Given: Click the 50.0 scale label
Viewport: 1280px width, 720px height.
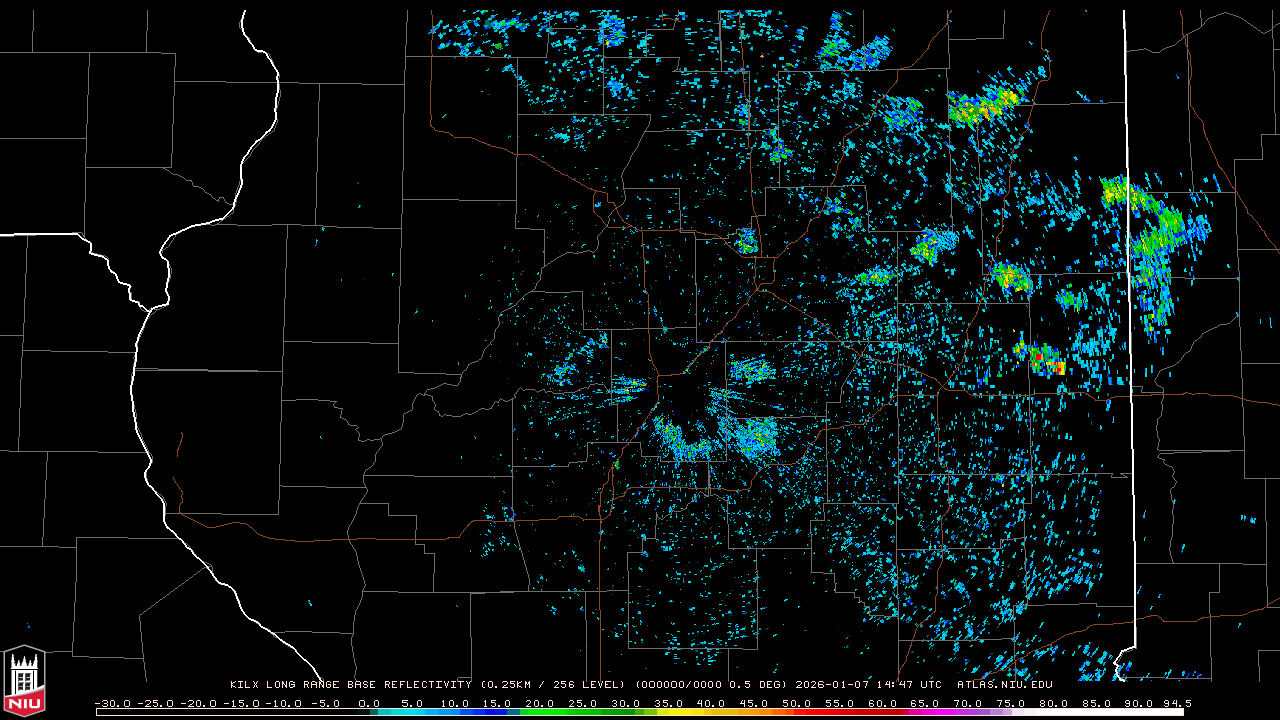Looking at the screenshot, I should 798,704.
